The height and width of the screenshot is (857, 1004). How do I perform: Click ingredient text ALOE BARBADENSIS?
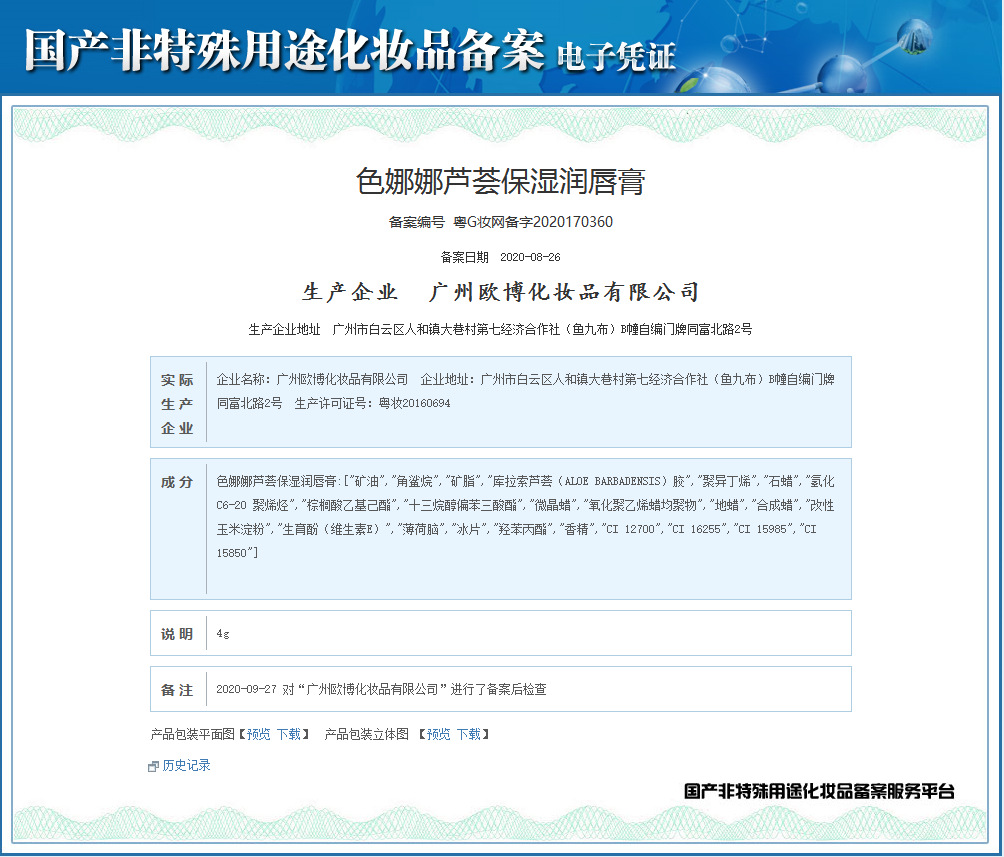tap(612, 481)
